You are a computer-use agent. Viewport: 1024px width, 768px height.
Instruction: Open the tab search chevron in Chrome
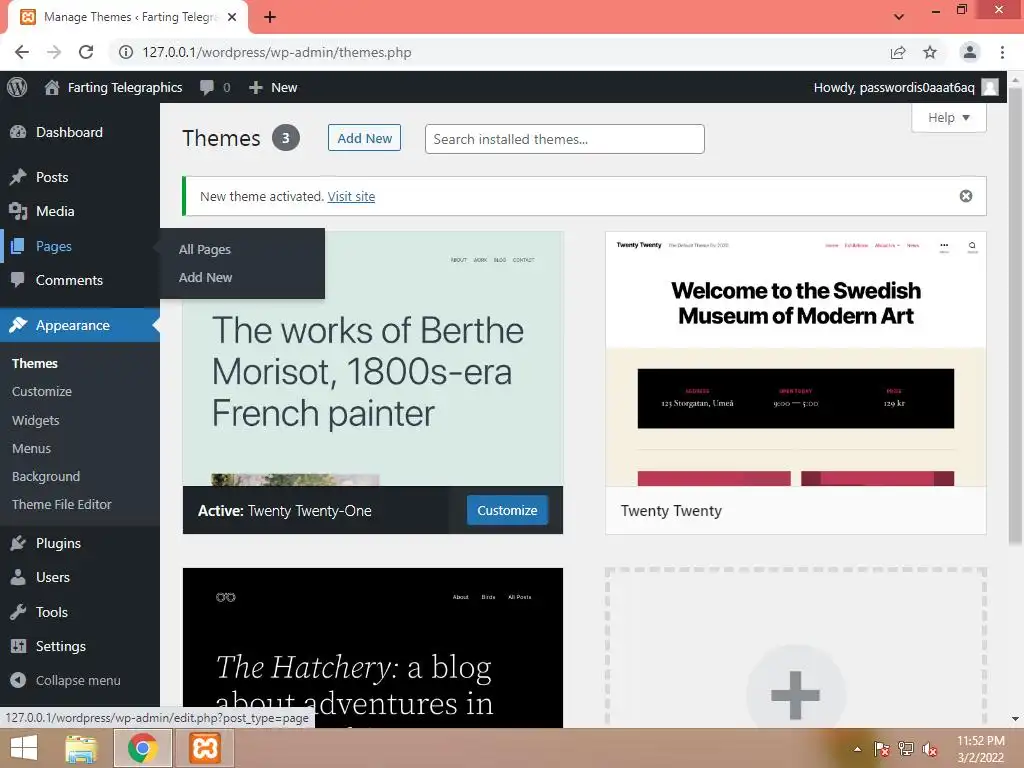point(899,17)
